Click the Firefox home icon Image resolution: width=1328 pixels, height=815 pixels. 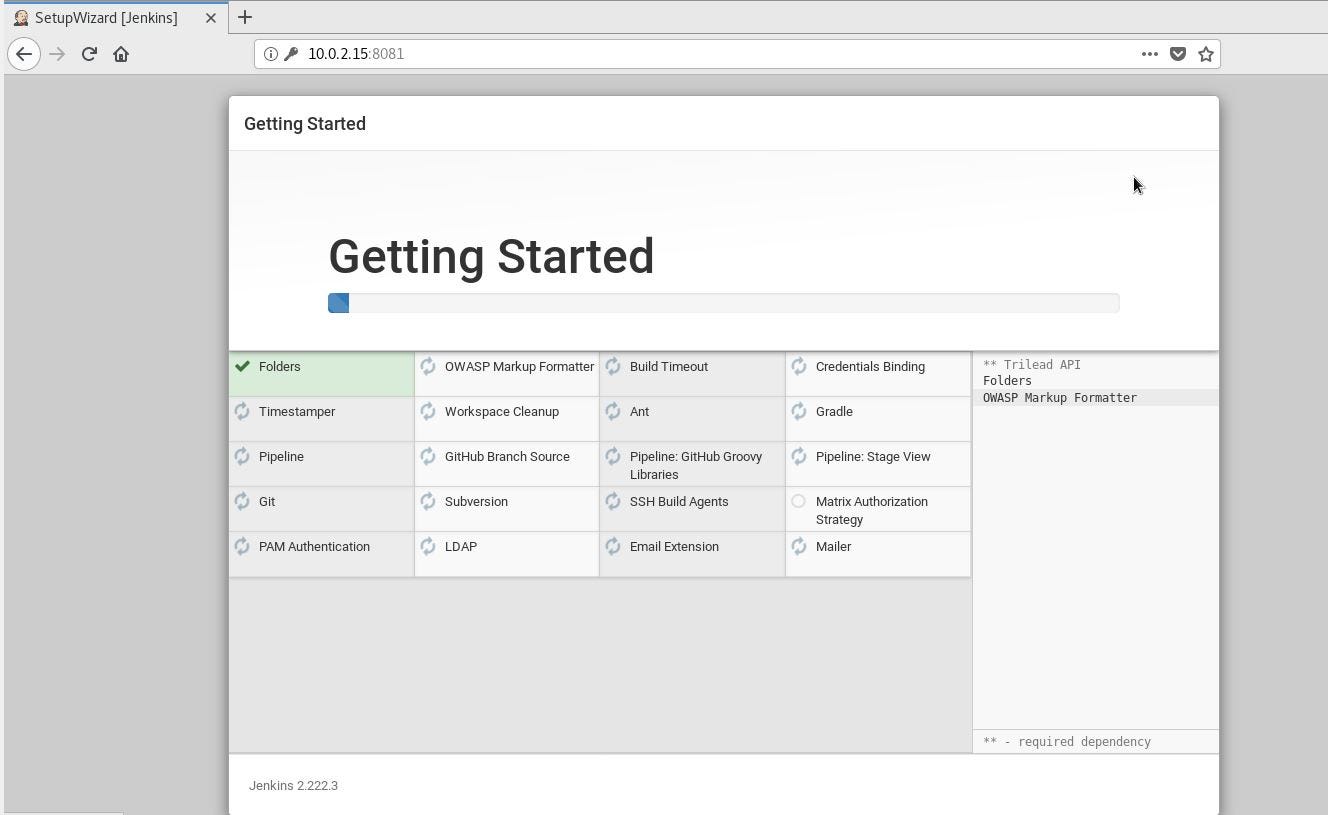121,54
